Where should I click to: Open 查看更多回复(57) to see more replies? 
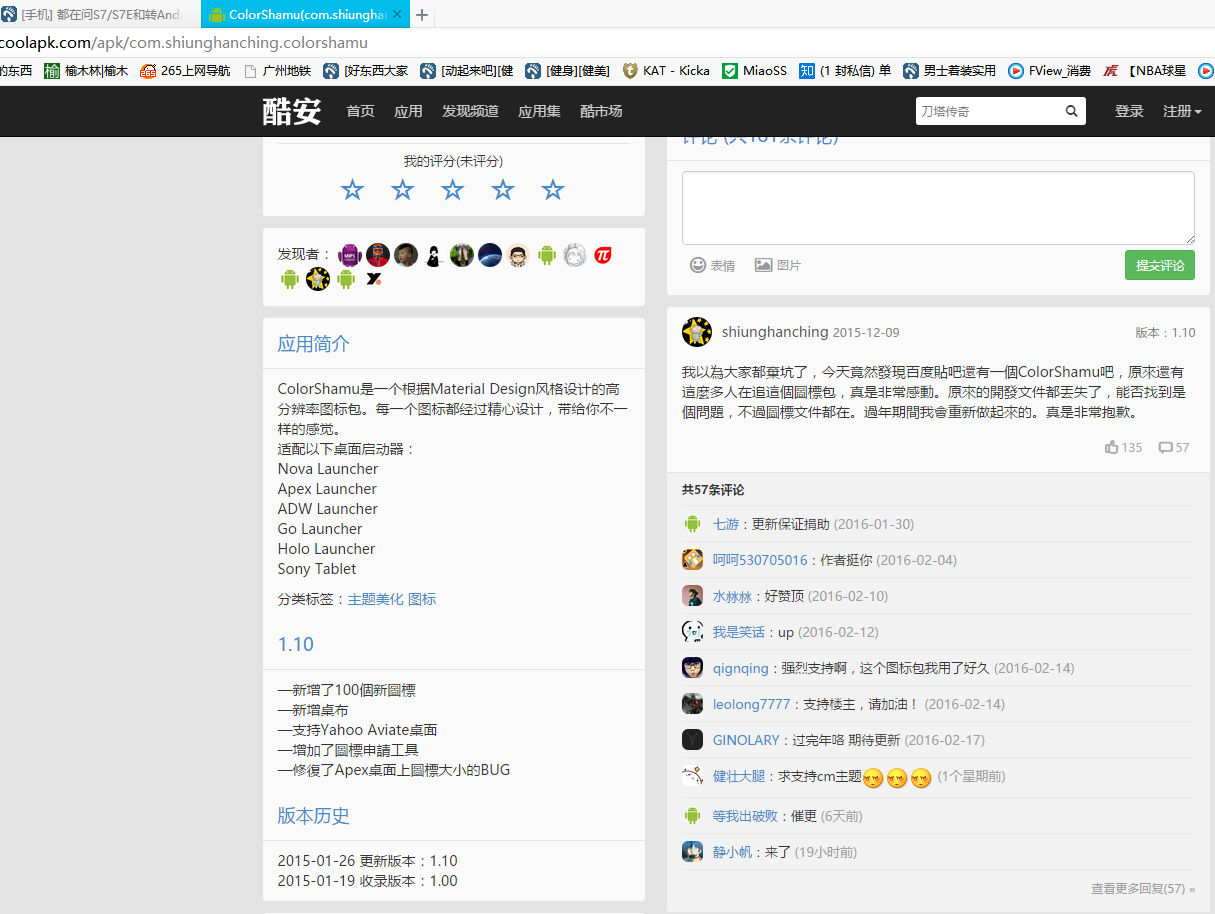[x=1138, y=888]
